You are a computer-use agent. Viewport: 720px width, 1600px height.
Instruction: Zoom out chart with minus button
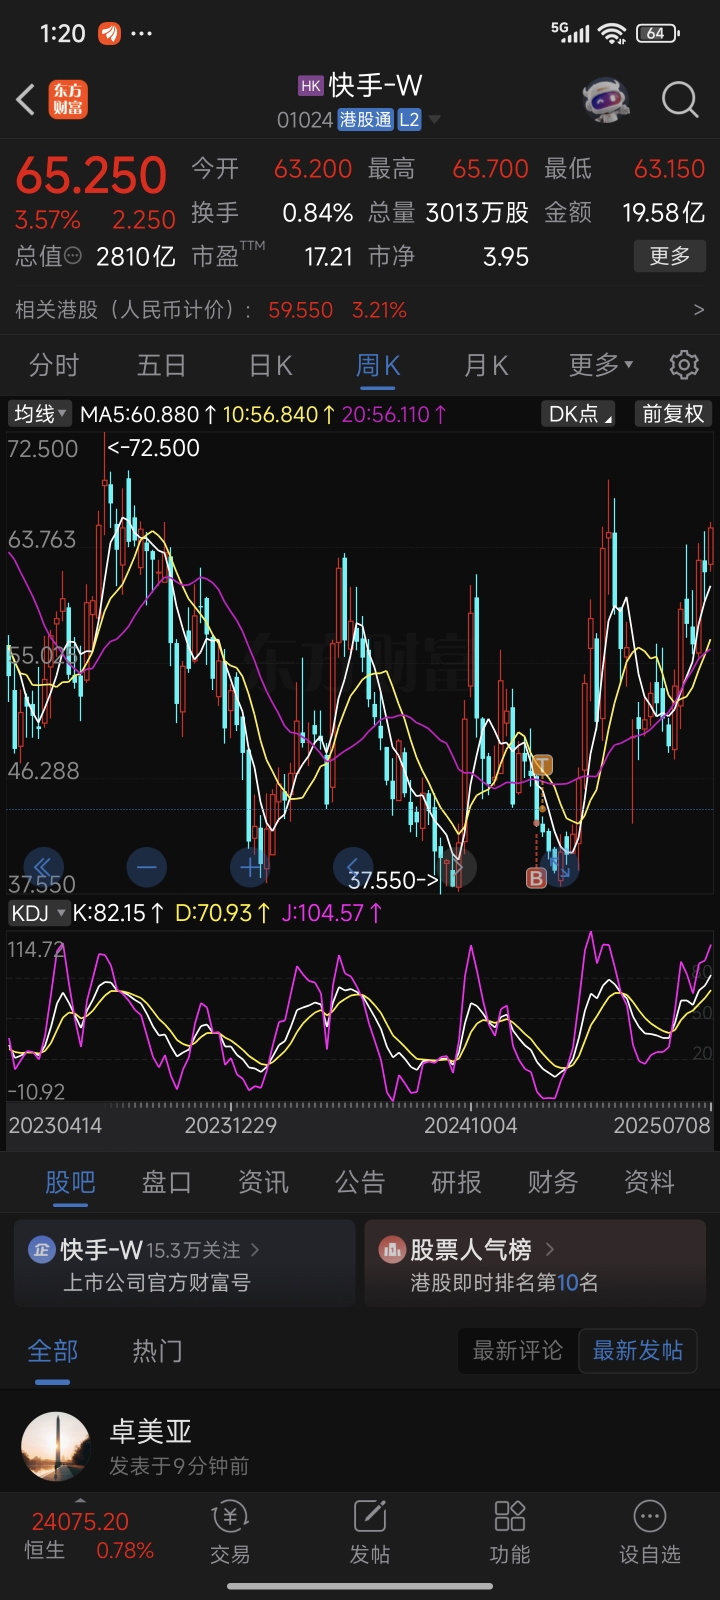click(147, 866)
